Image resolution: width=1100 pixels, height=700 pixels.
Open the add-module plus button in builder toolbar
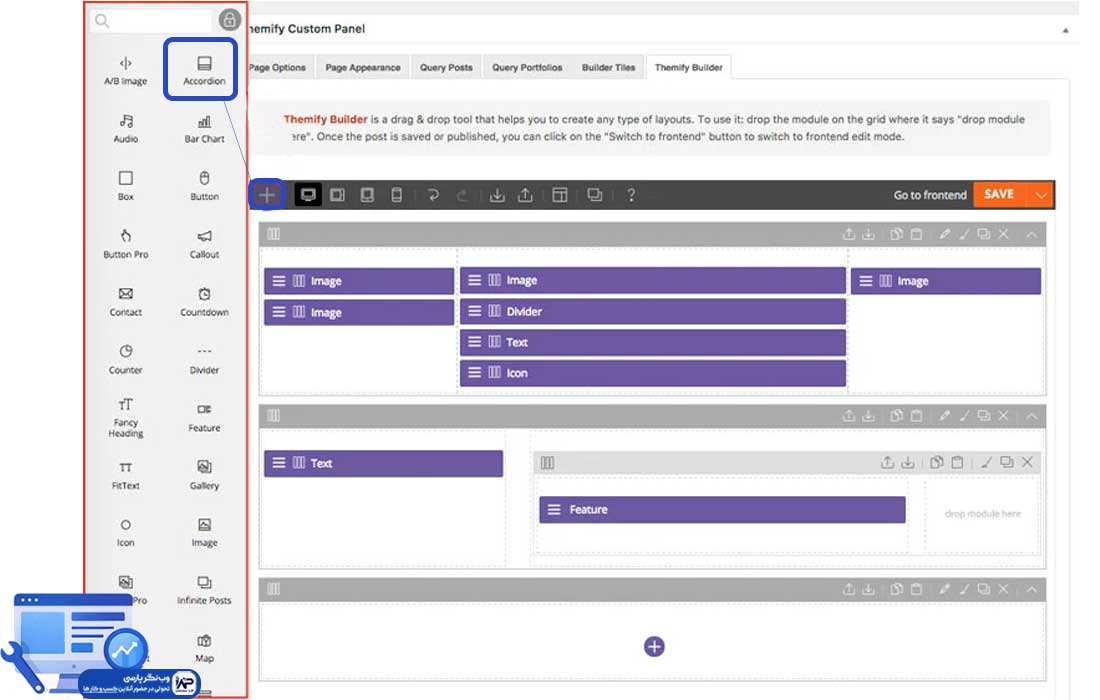point(267,195)
